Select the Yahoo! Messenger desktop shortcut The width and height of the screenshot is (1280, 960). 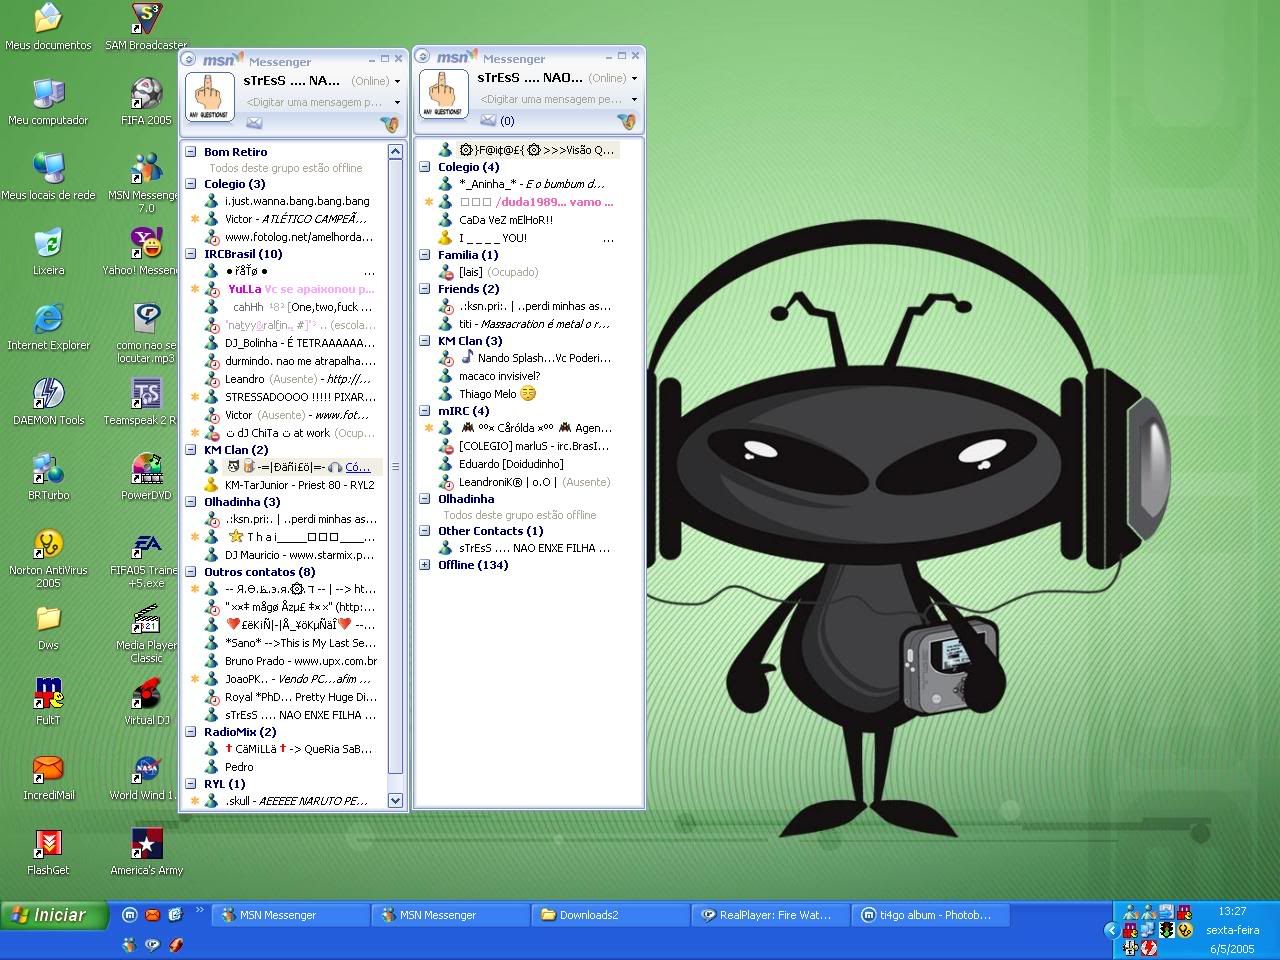[146, 252]
